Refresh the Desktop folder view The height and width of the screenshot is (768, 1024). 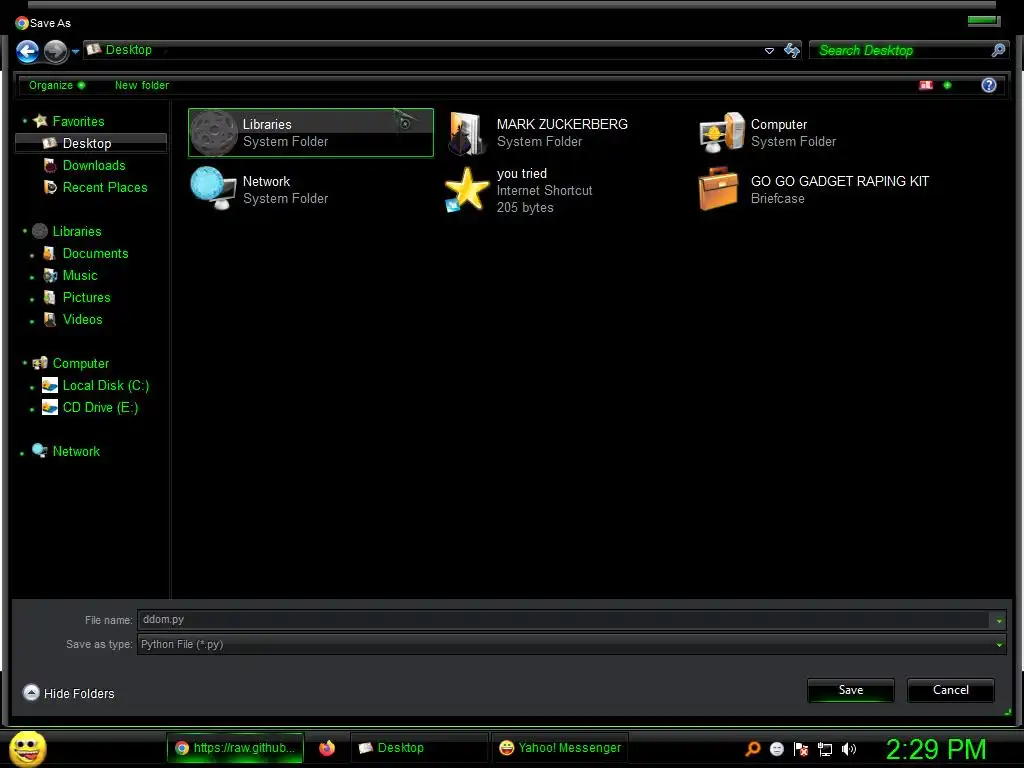(x=792, y=51)
